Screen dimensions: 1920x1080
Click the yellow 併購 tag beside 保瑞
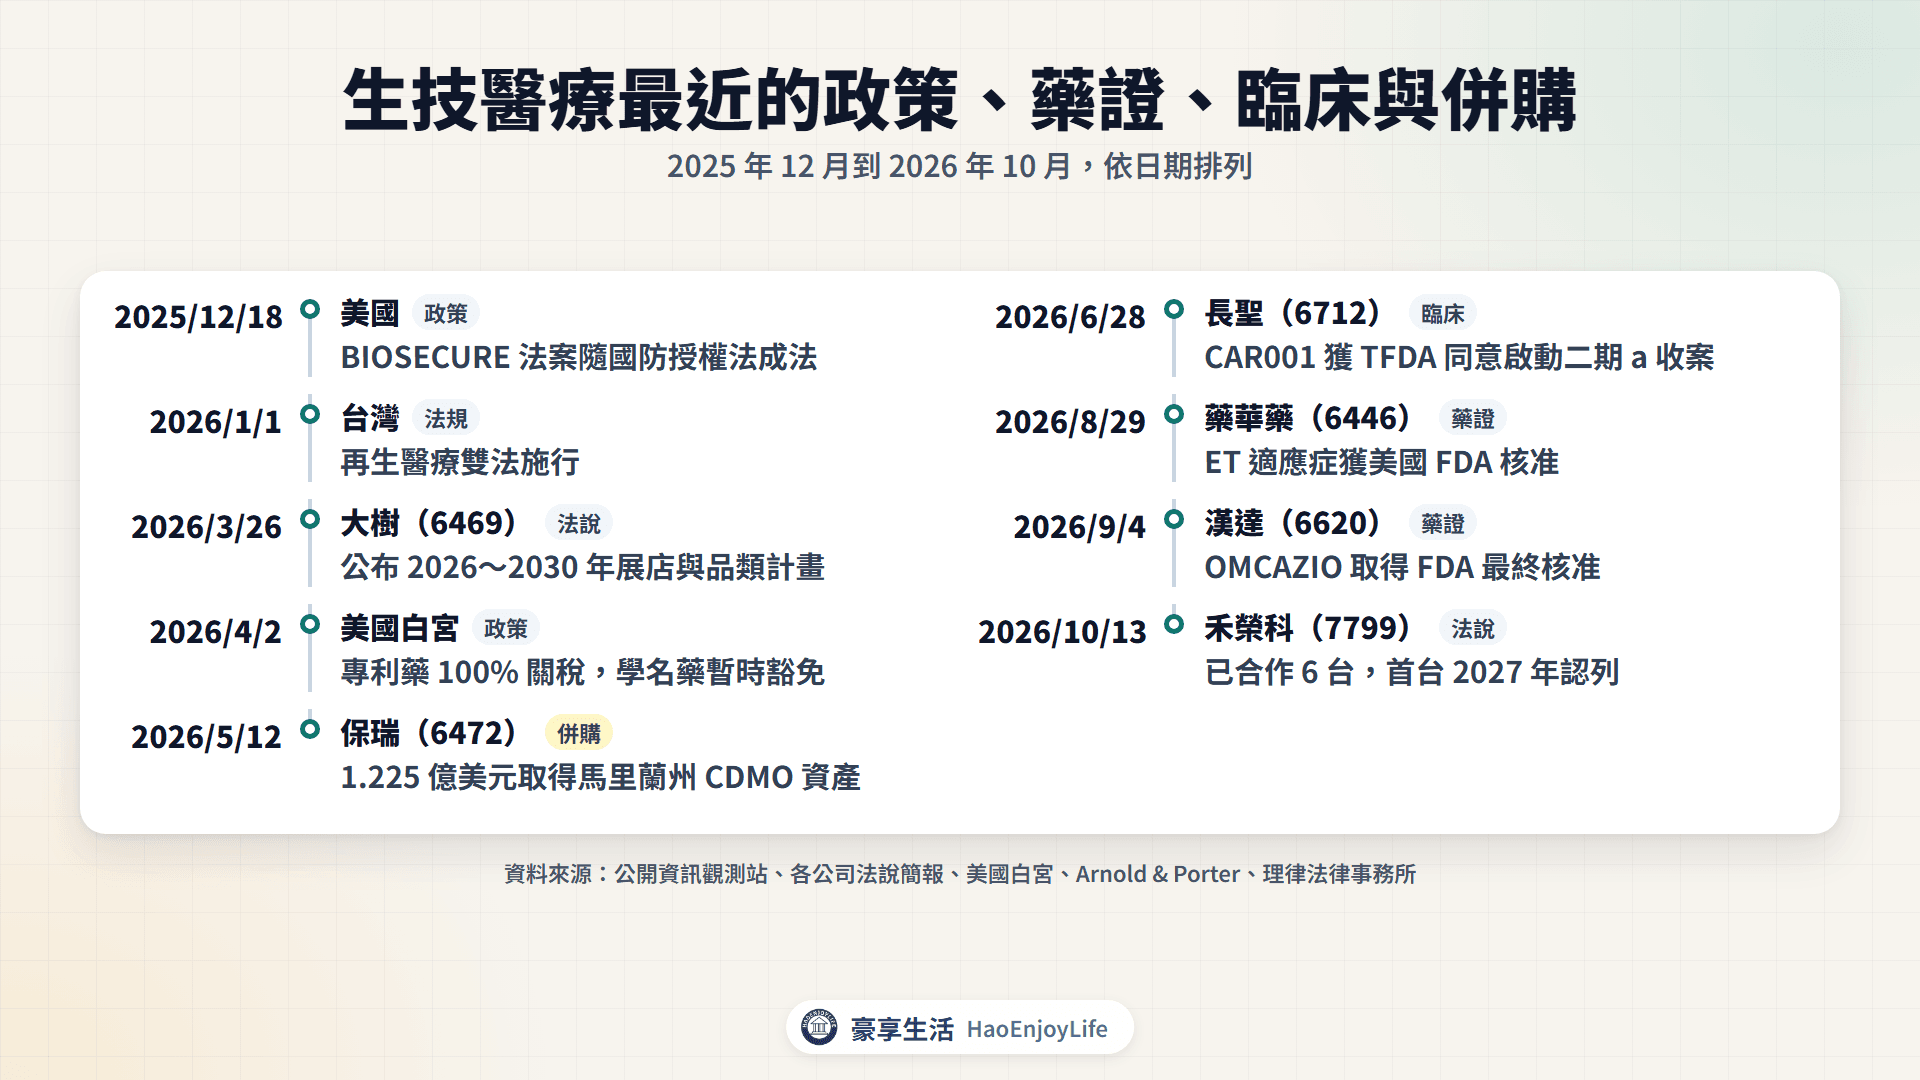(x=579, y=734)
